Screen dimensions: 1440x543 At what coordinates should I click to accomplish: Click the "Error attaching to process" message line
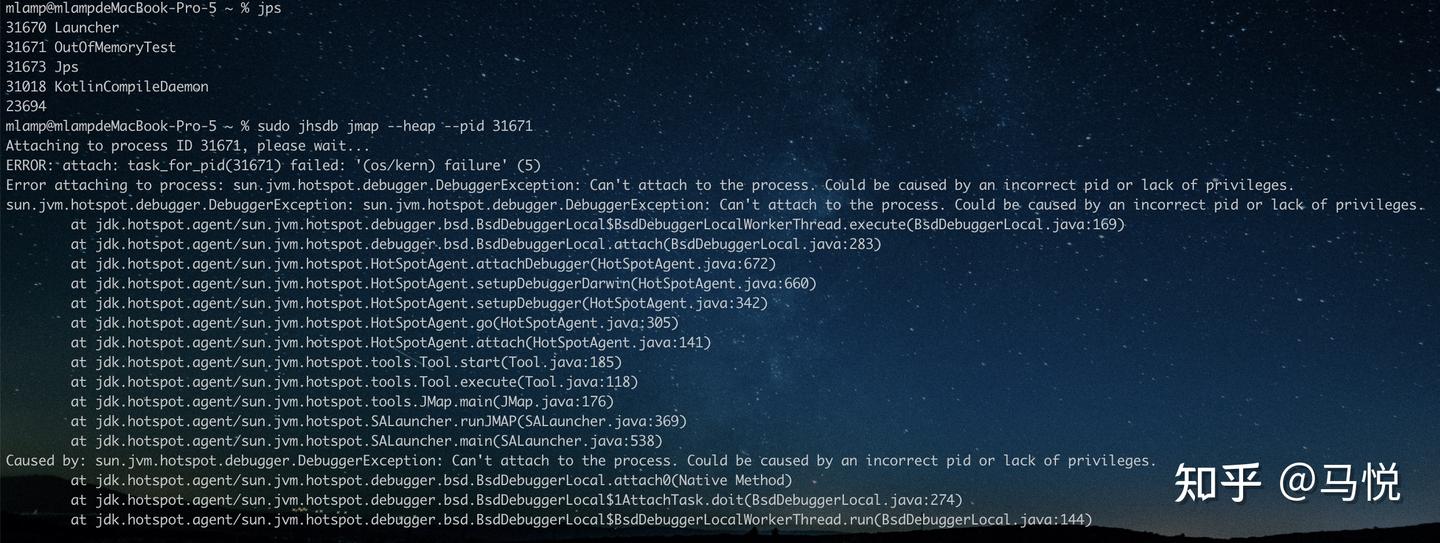click(649, 185)
